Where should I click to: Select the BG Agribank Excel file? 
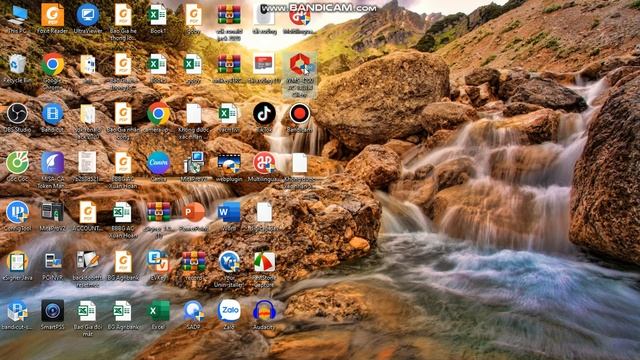tap(123, 315)
